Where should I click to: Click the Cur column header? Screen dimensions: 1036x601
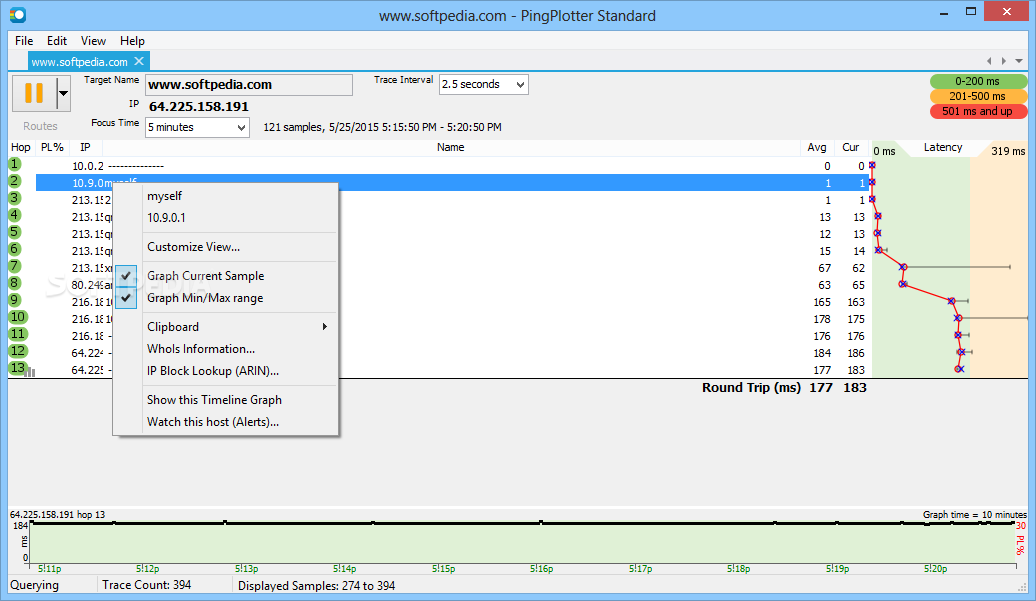(x=851, y=147)
